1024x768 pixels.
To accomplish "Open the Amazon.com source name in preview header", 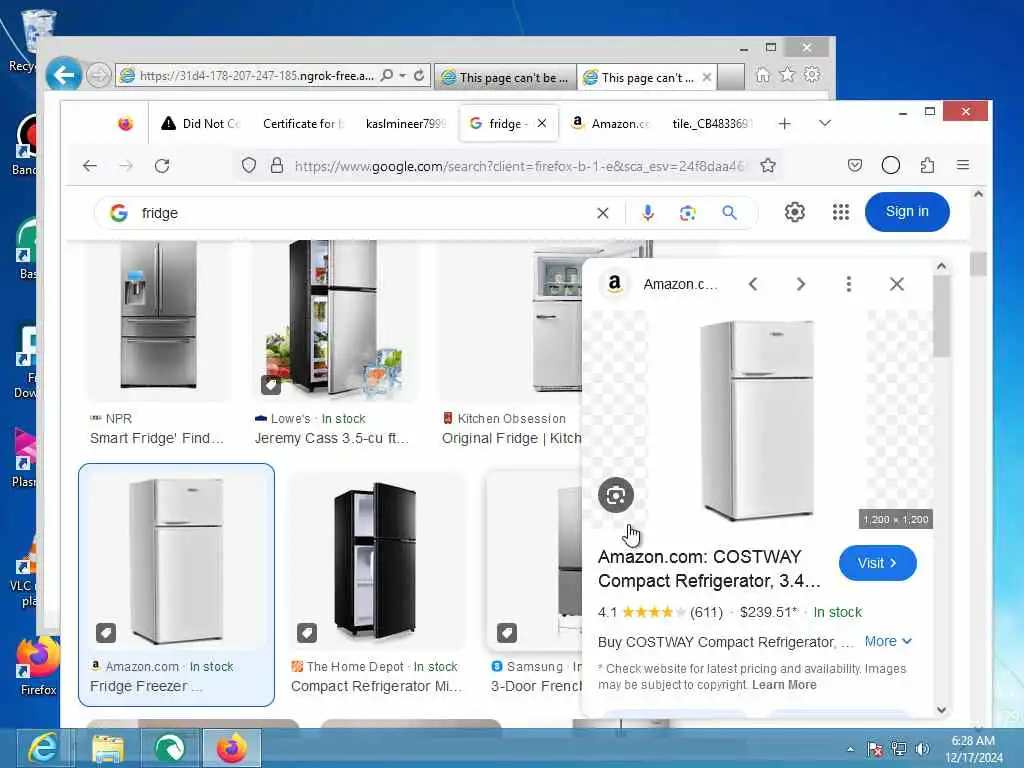I will coord(680,284).
